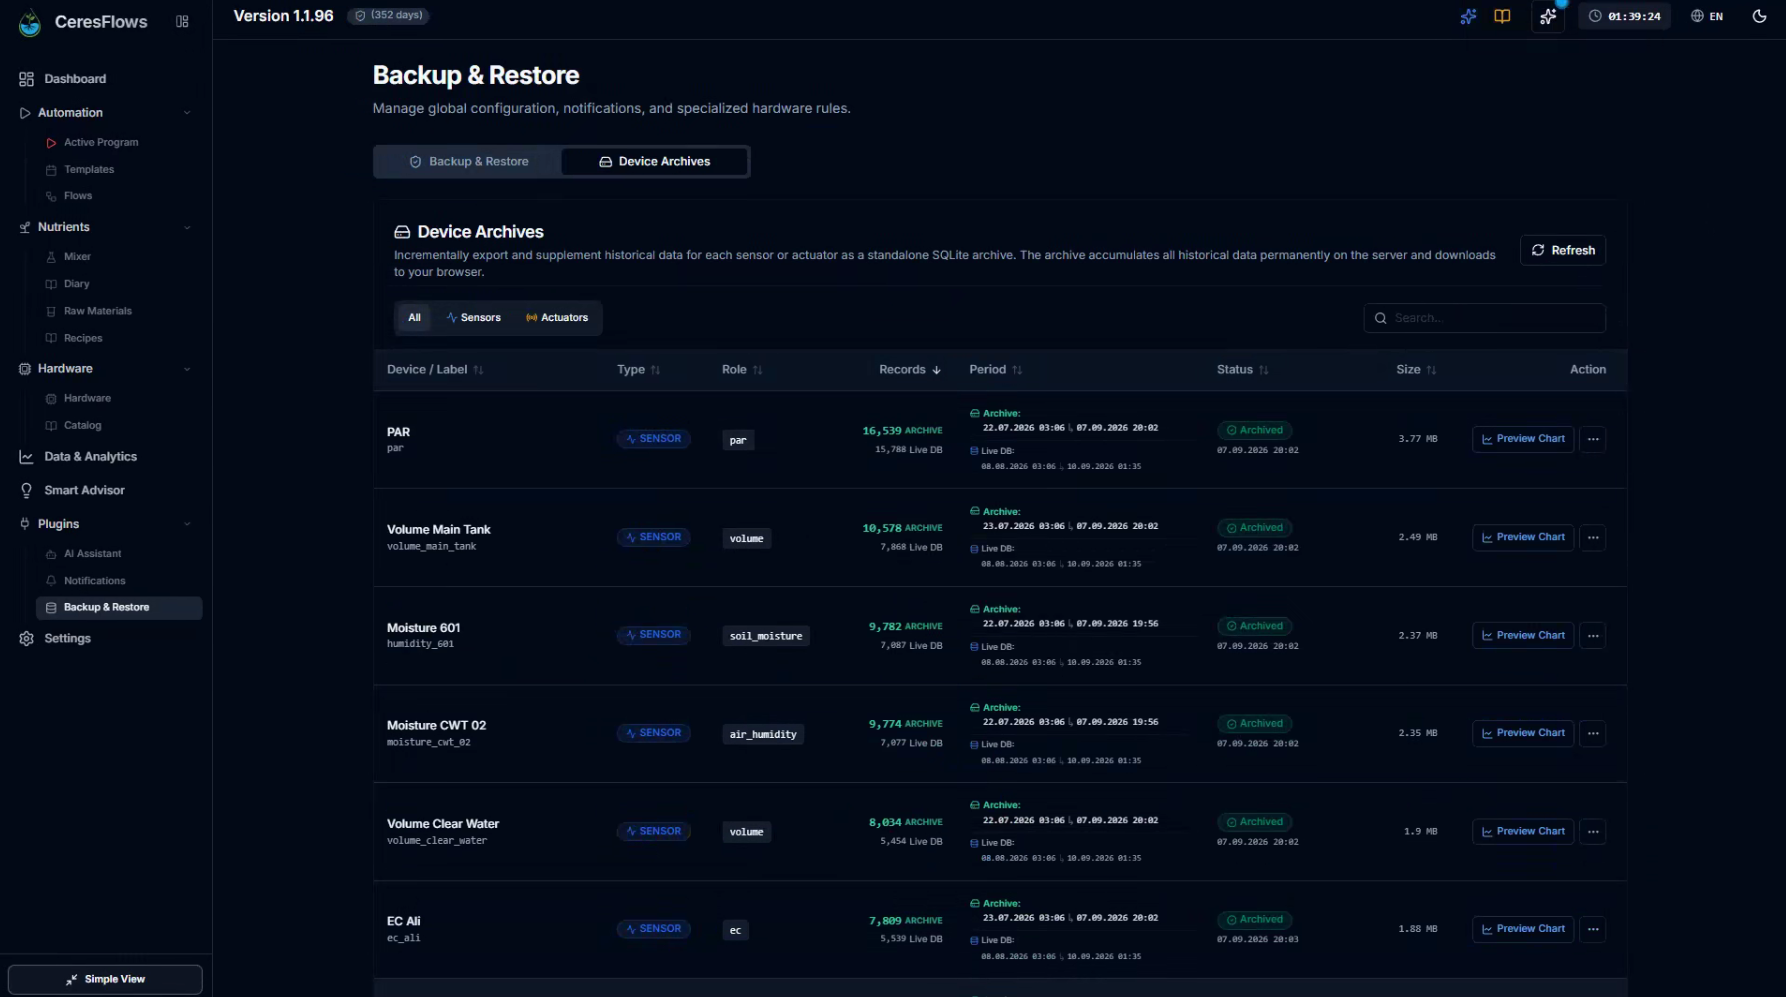This screenshot has width=1786, height=997.
Task: Collapse the Plugins section chevron
Action: pyautogui.click(x=187, y=524)
